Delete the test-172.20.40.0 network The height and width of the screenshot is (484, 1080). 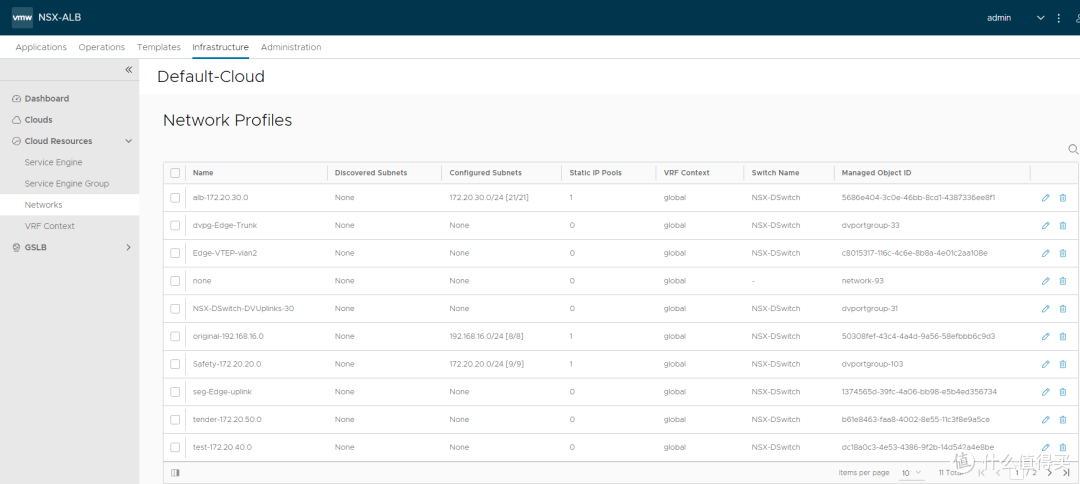coord(1063,447)
